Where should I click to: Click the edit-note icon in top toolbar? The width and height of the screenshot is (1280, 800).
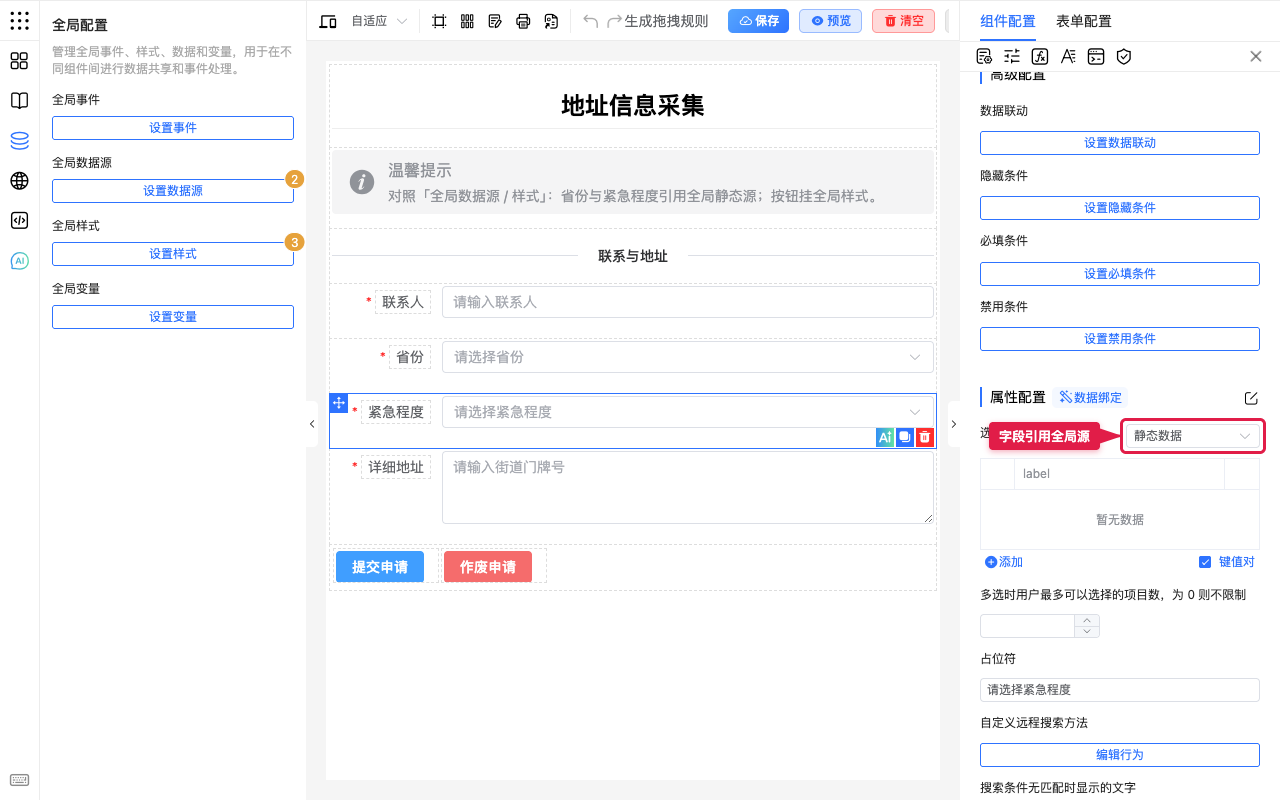tap(495, 21)
